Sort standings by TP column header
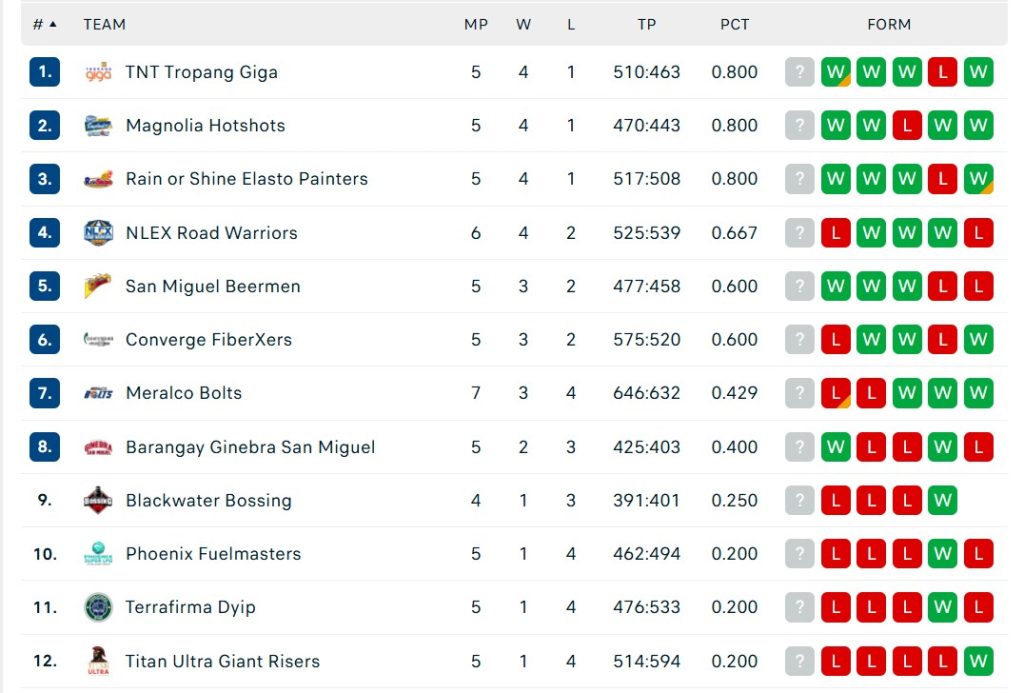Image resolution: width=1024 pixels, height=693 pixels. coord(647,24)
